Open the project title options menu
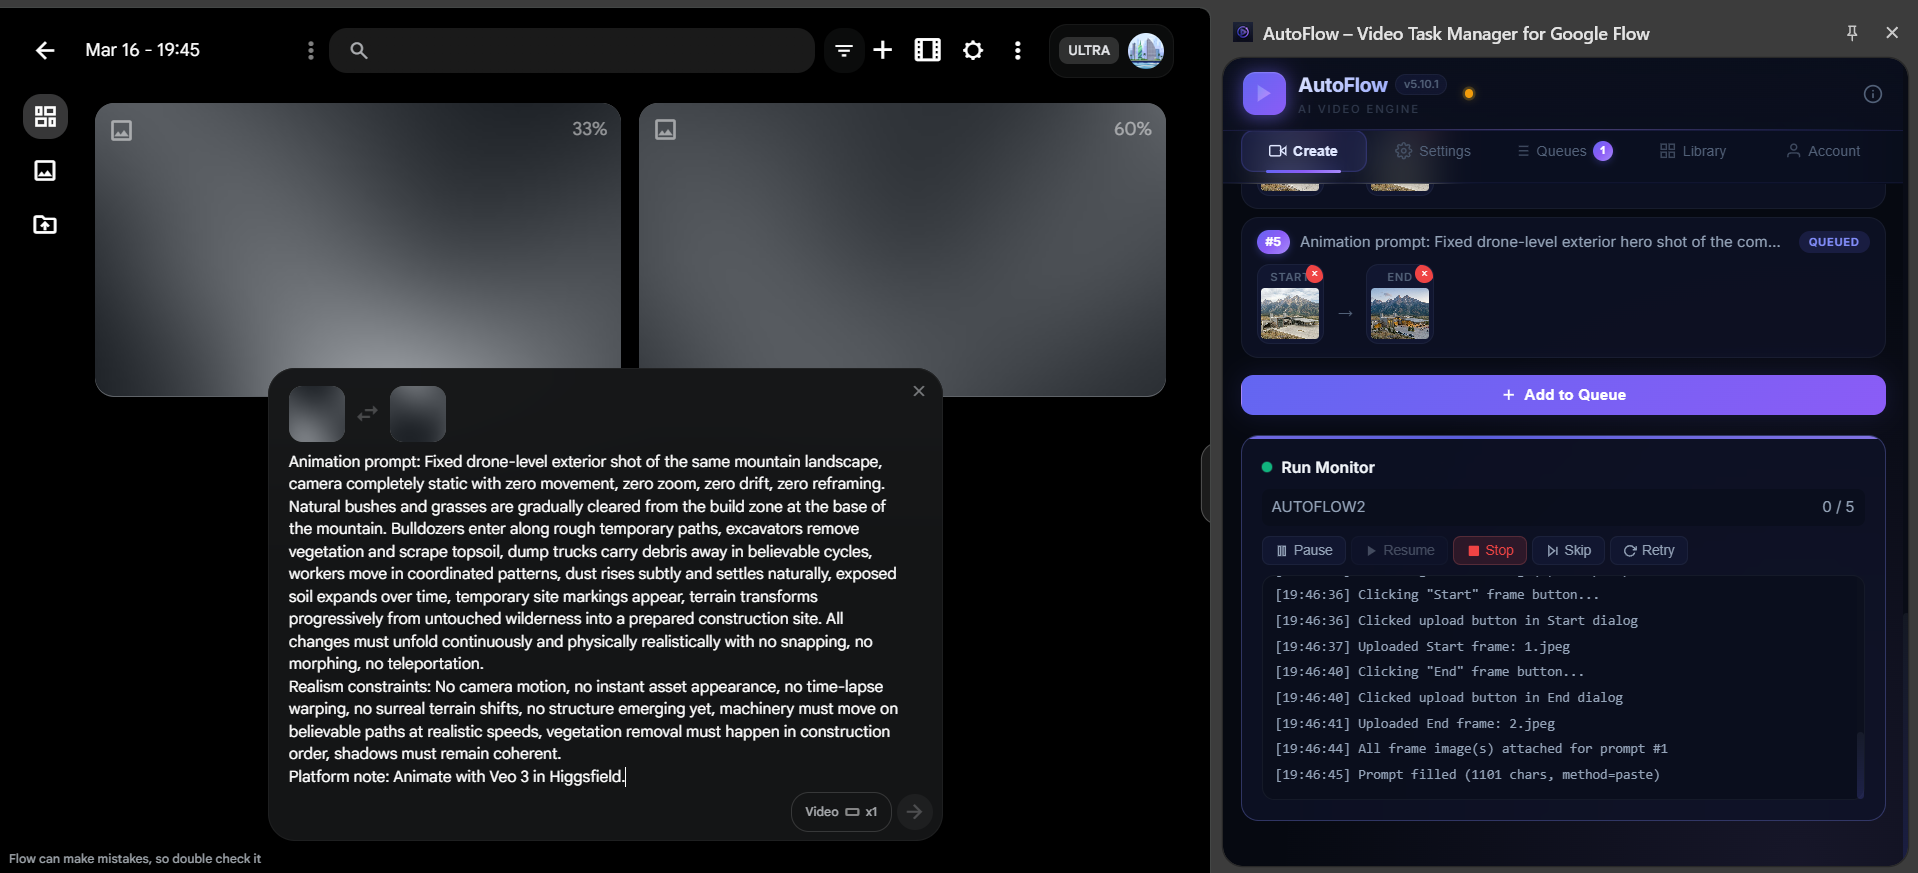 coord(310,50)
